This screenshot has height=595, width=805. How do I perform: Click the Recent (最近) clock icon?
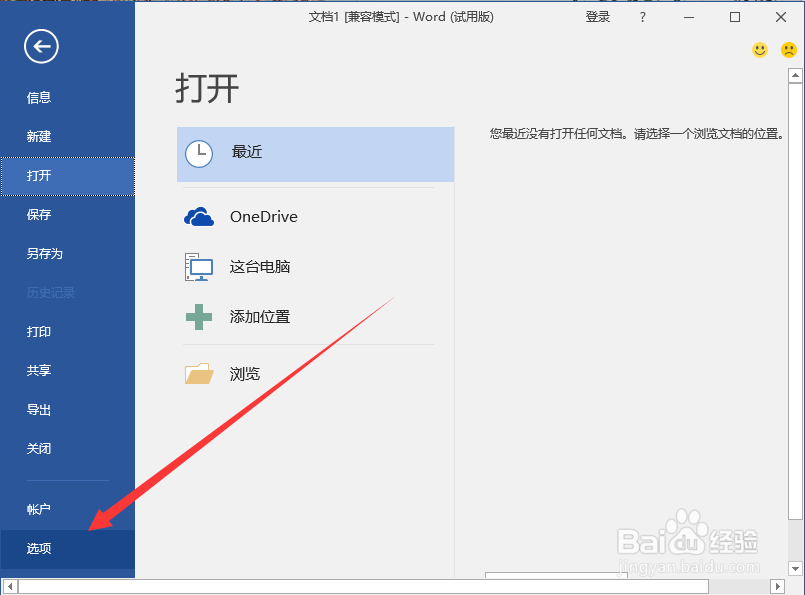(x=199, y=154)
